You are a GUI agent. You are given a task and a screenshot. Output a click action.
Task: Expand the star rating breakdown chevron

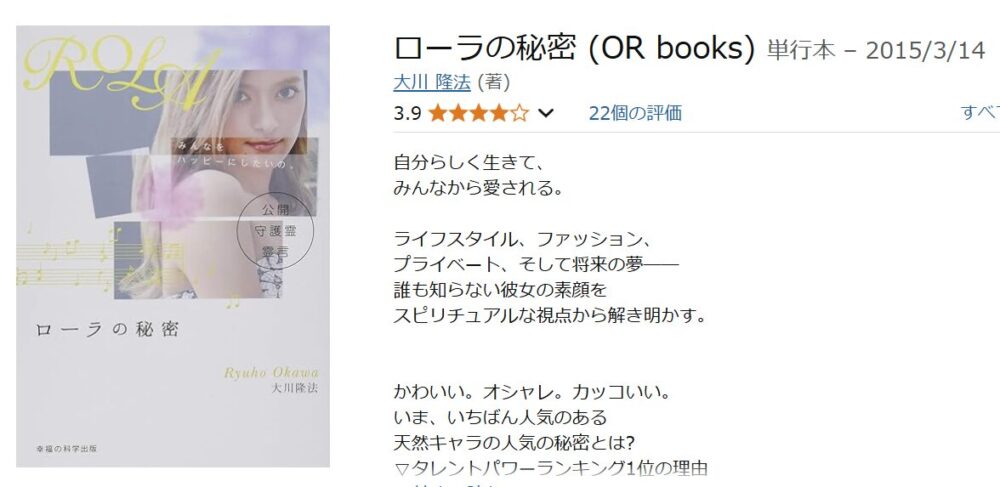click(x=546, y=113)
